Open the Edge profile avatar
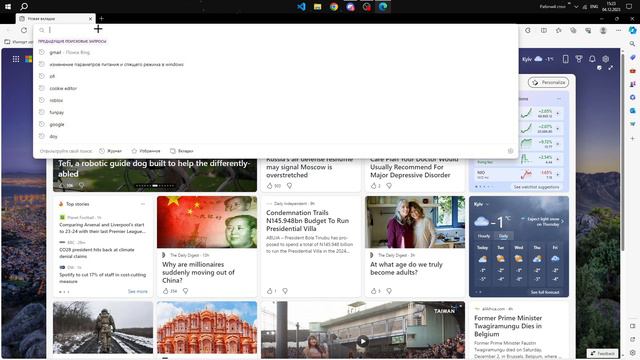 click(603, 30)
